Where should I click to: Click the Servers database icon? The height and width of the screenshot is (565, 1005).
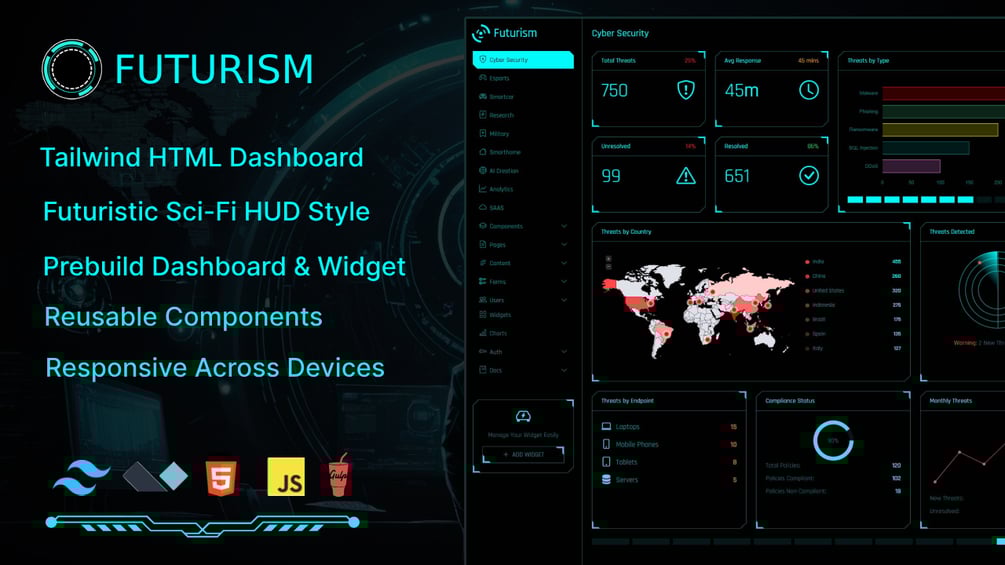tap(606, 479)
